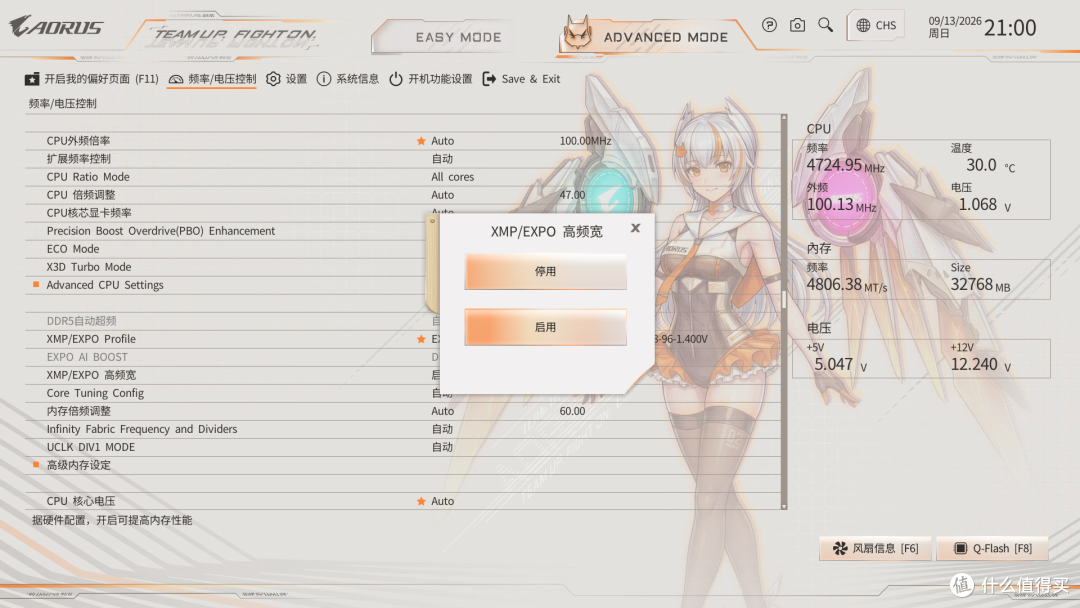Click the star next to CPU 核心电压 Auto
Screen dimensions: 1080x608
click(421, 501)
